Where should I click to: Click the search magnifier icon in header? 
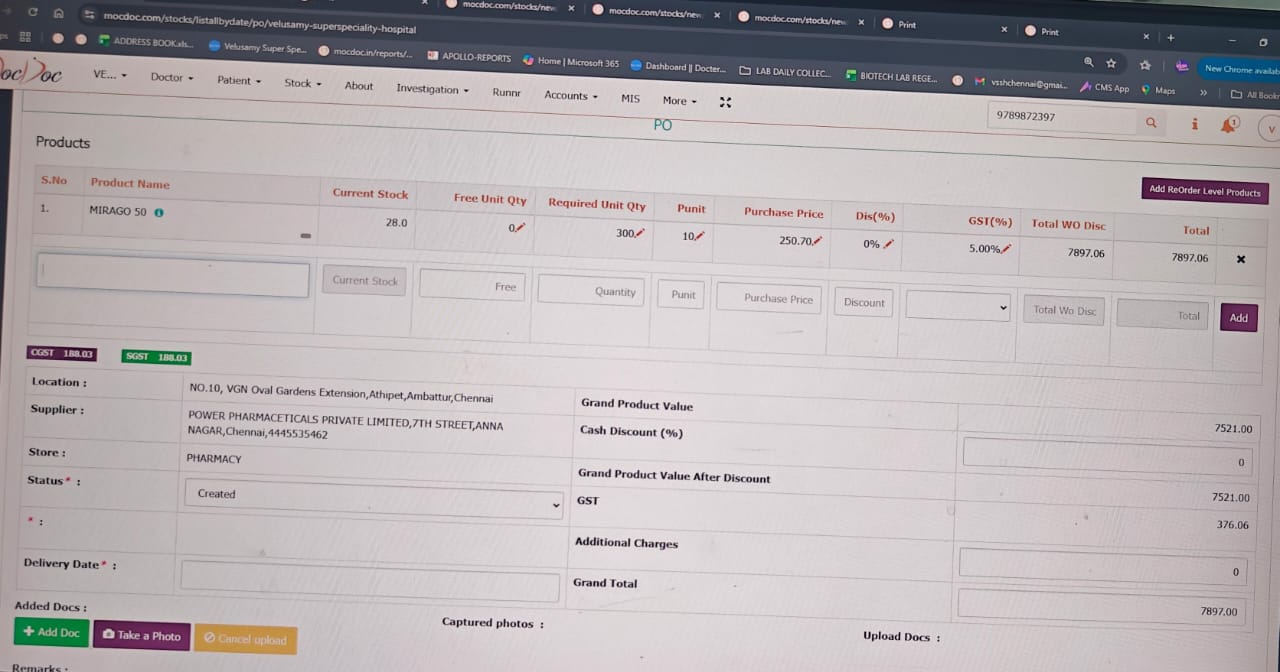pyautogui.click(x=1151, y=122)
